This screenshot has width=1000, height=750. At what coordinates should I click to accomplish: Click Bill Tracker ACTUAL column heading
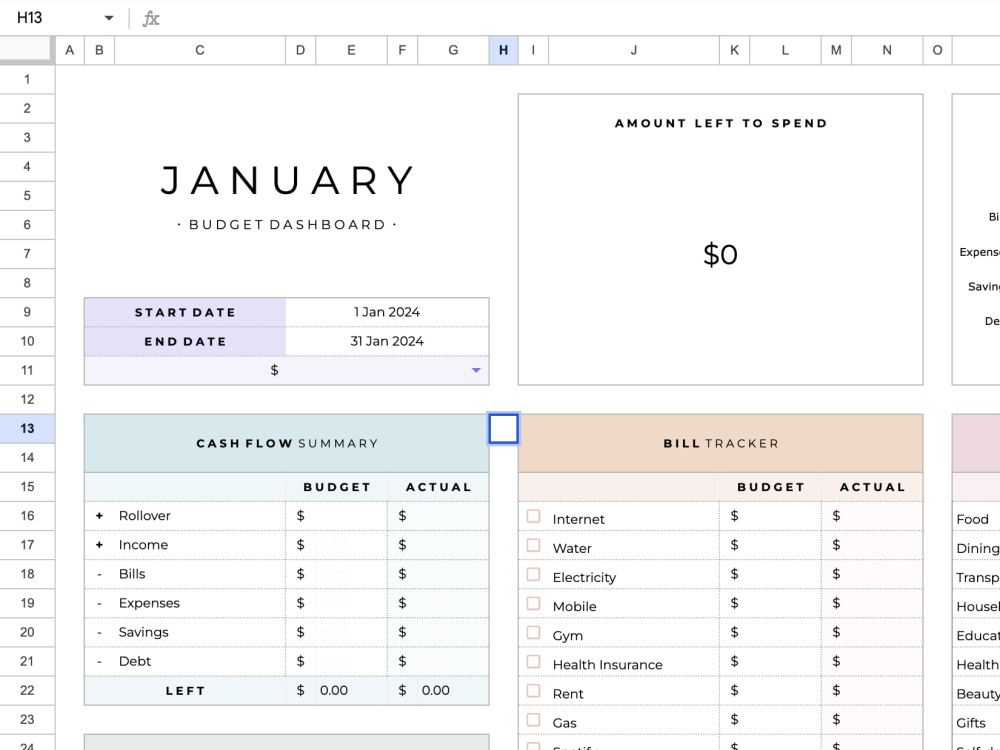coord(872,487)
